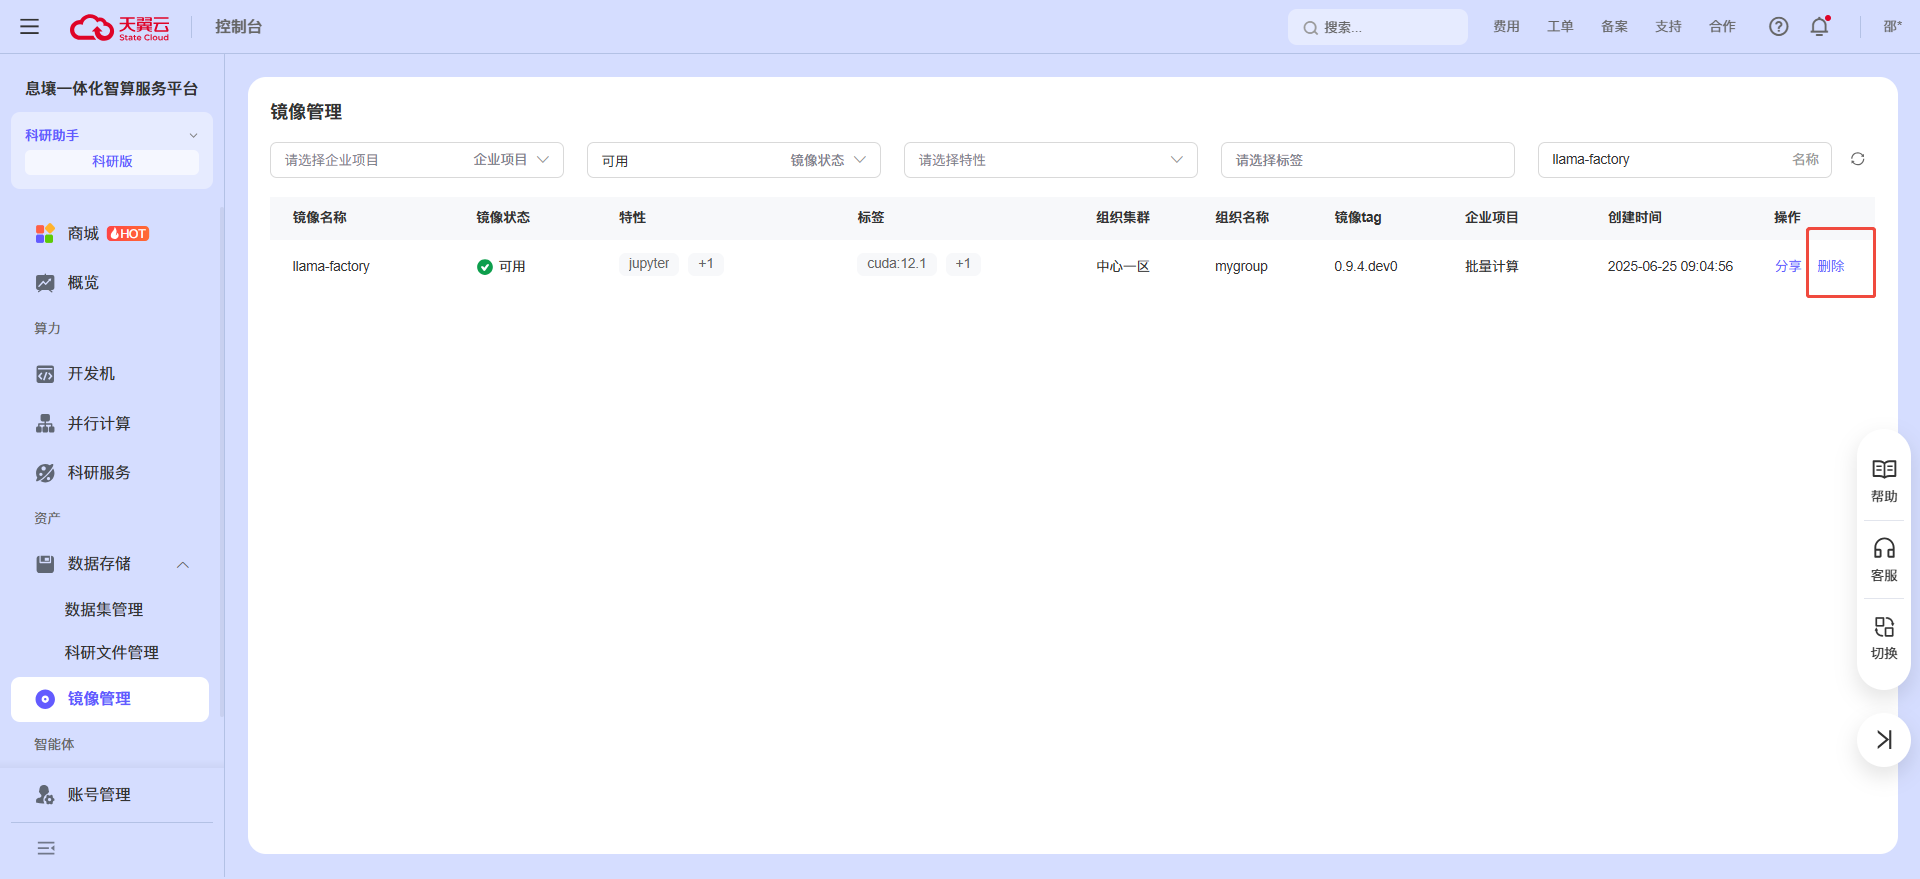Collapse the sidebar using bottom icon
1920x879 pixels.
pos(46,848)
